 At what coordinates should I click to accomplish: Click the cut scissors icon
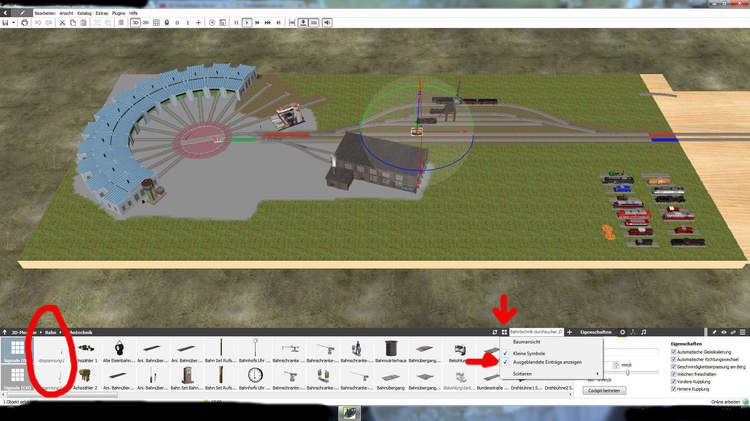(x=62, y=22)
